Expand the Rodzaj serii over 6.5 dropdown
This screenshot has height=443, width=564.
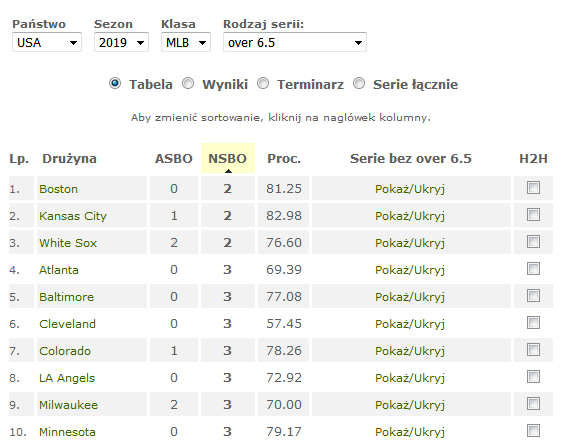click(x=295, y=42)
